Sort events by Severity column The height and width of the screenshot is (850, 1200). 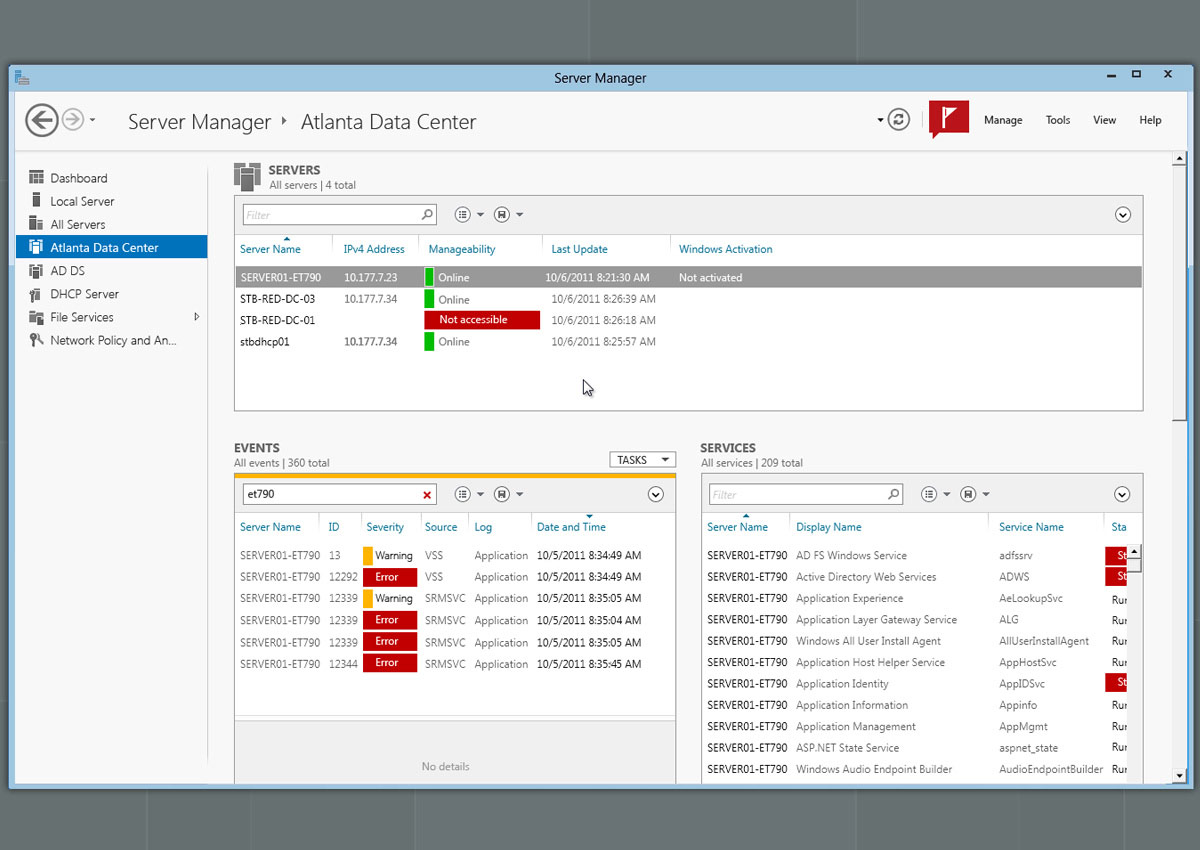click(x=385, y=527)
